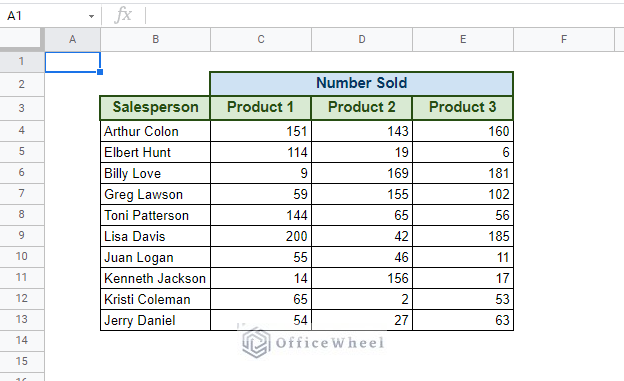This screenshot has height=381, width=624.
Task: Open the Name box dropdown arrow
Action: 92,16
